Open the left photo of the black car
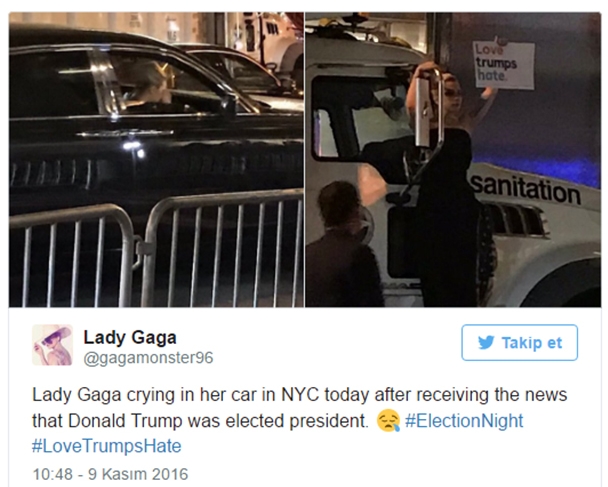Viewport: 608px width, 487px height. click(156, 160)
